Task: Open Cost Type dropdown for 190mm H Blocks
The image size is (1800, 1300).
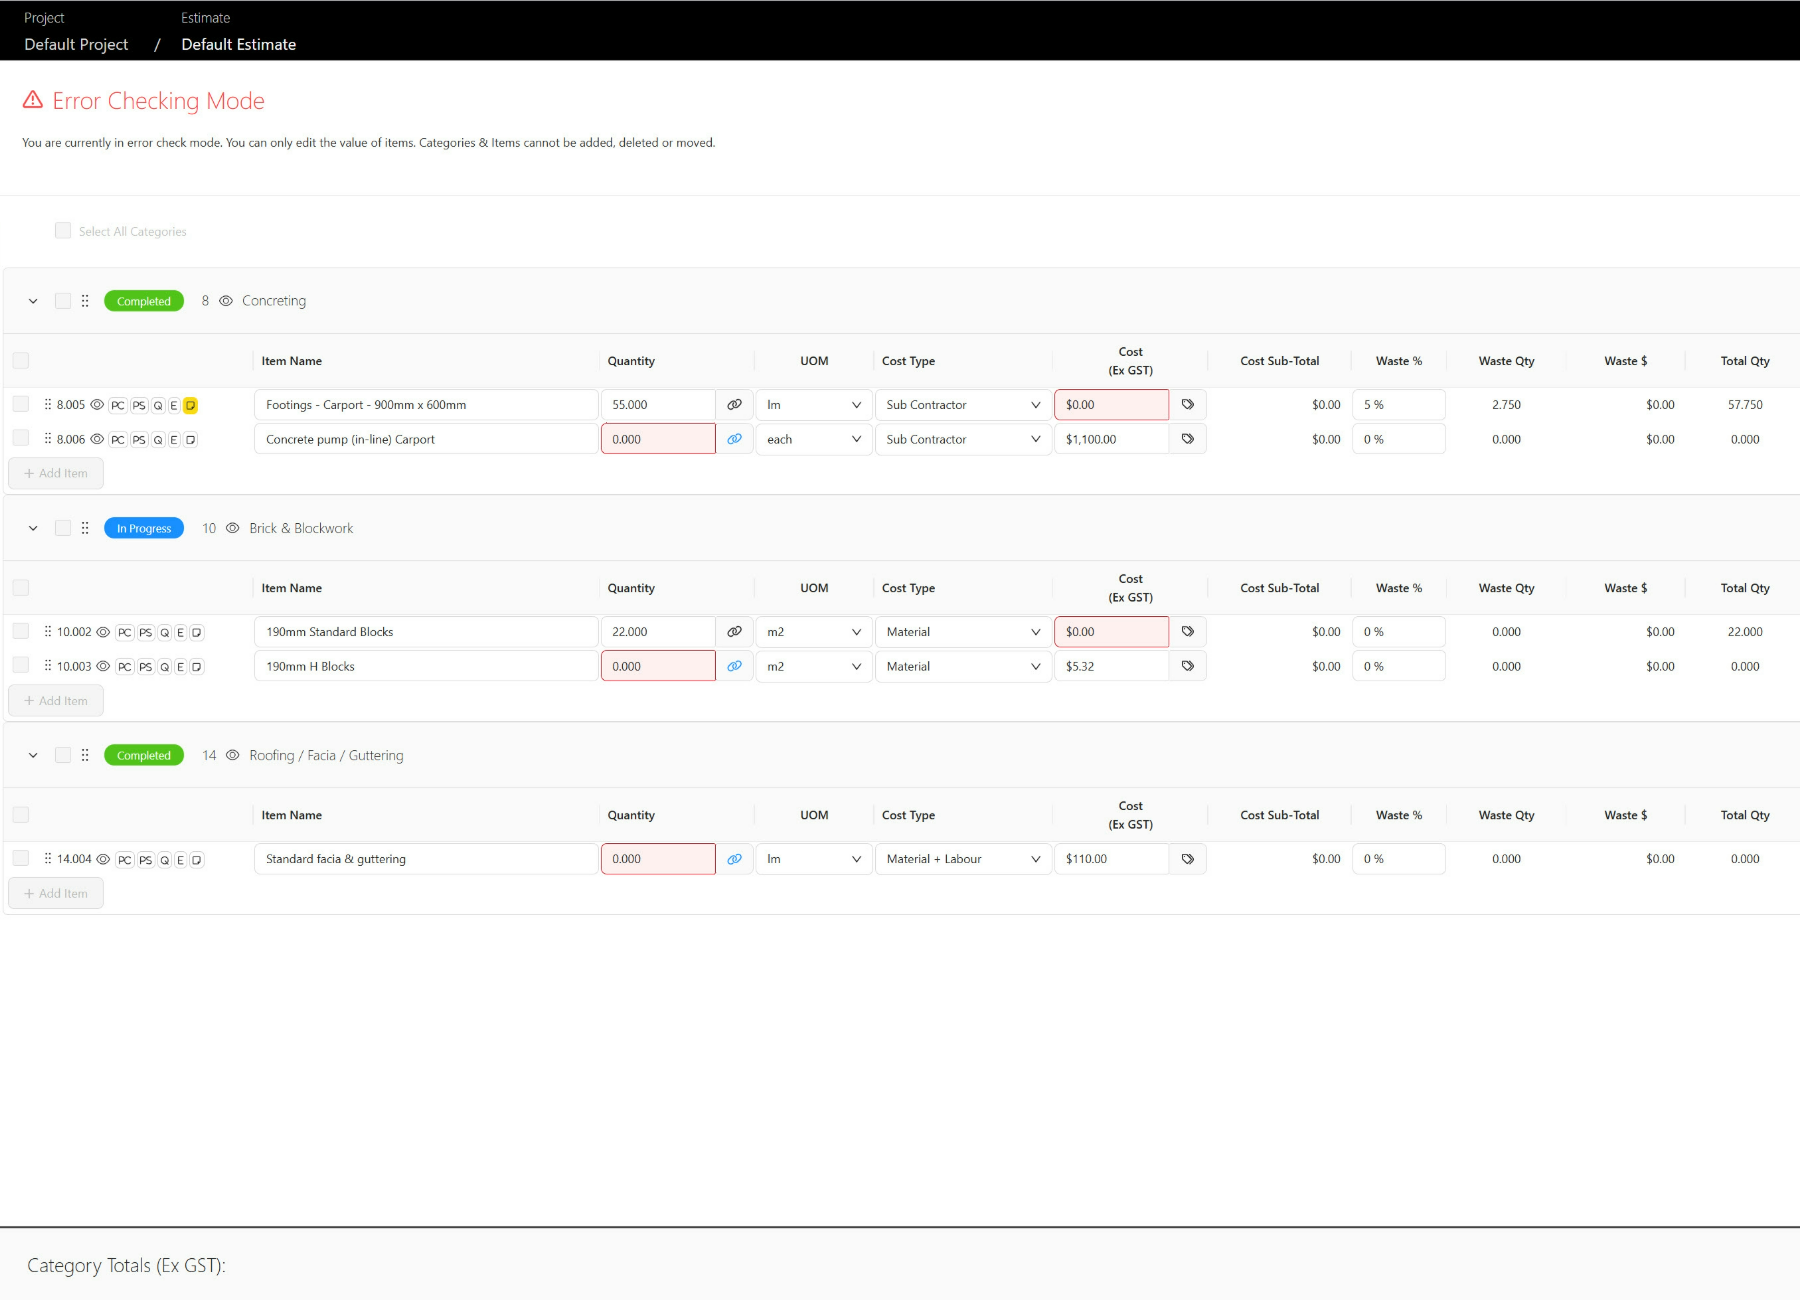Action: (x=962, y=665)
